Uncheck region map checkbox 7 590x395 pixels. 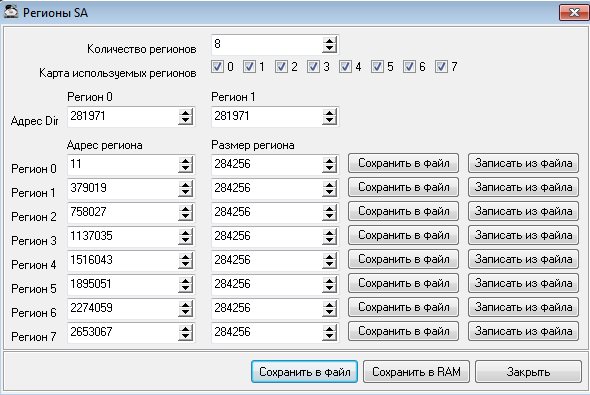pyautogui.click(x=441, y=67)
